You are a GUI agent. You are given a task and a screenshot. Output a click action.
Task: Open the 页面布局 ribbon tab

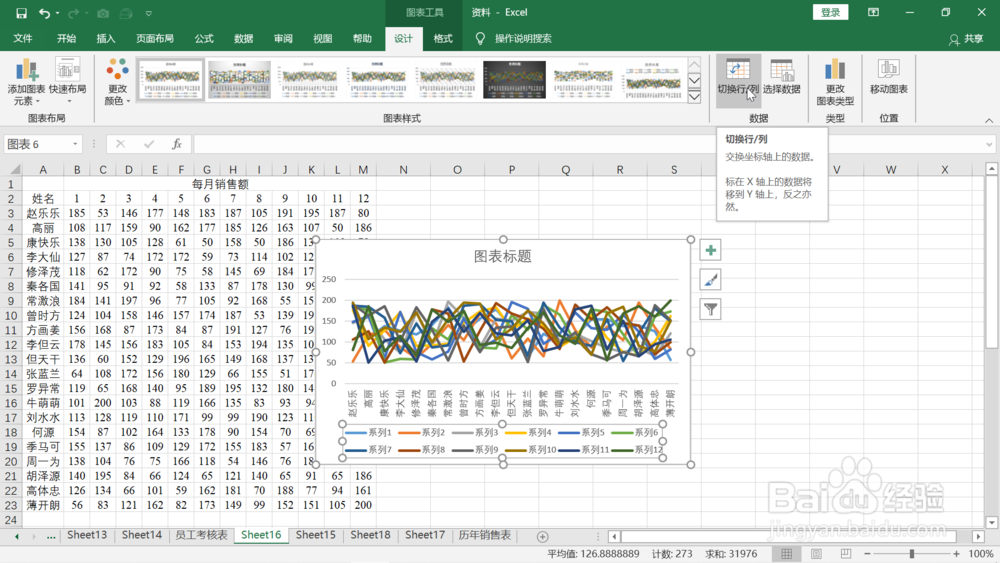click(x=155, y=38)
